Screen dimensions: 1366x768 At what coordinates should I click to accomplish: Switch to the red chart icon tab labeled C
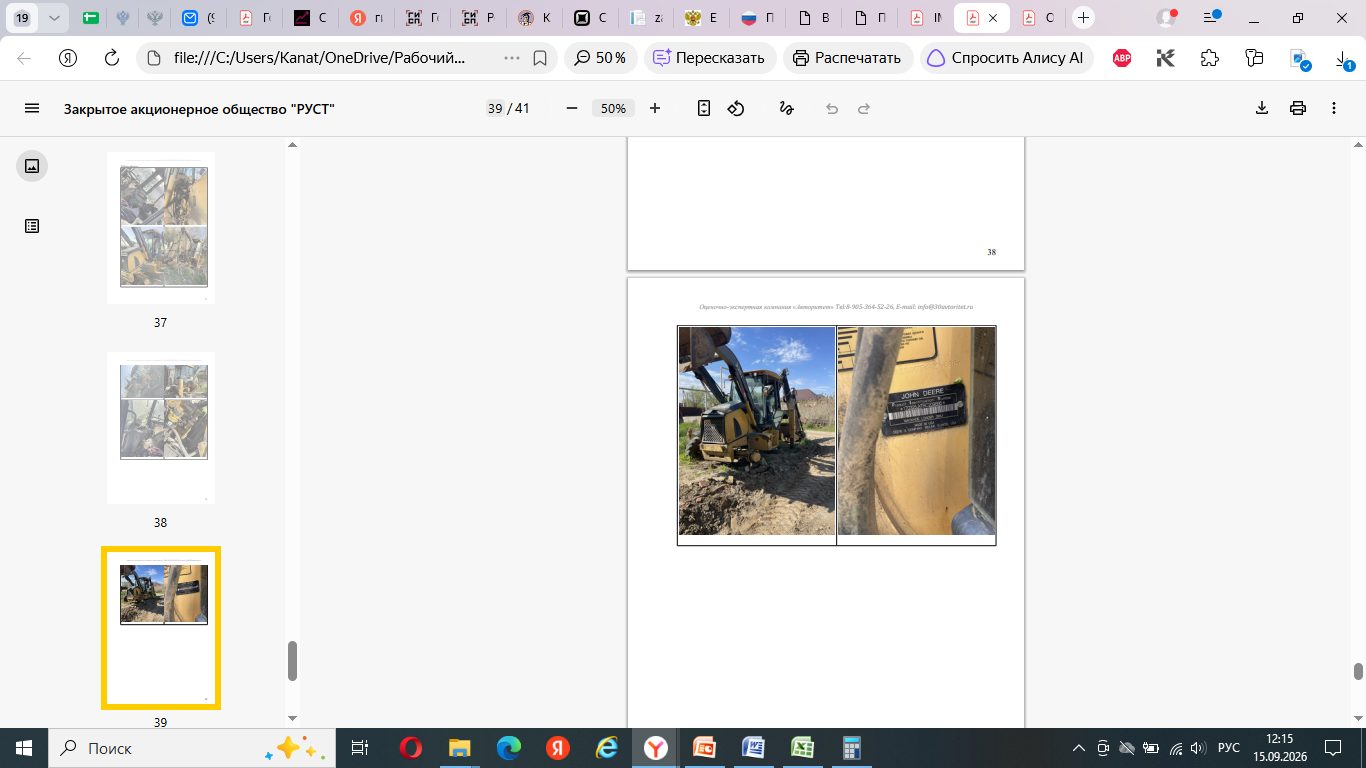tap(311, 18)
